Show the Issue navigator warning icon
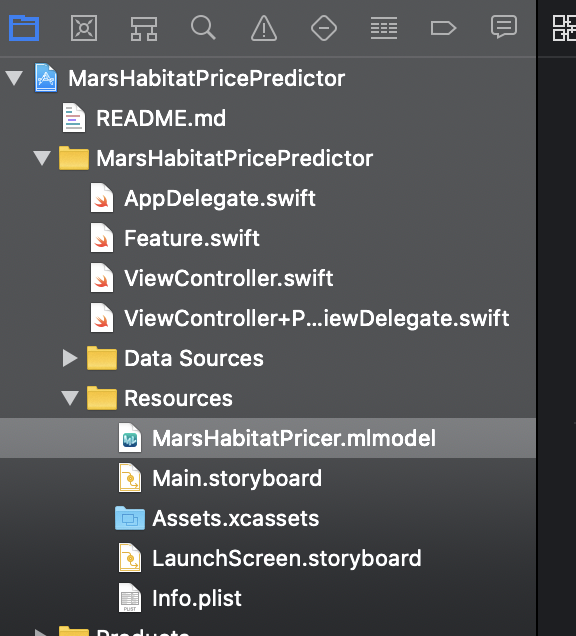The height and width of the screenshot is (636, 576). pos(264,28)
